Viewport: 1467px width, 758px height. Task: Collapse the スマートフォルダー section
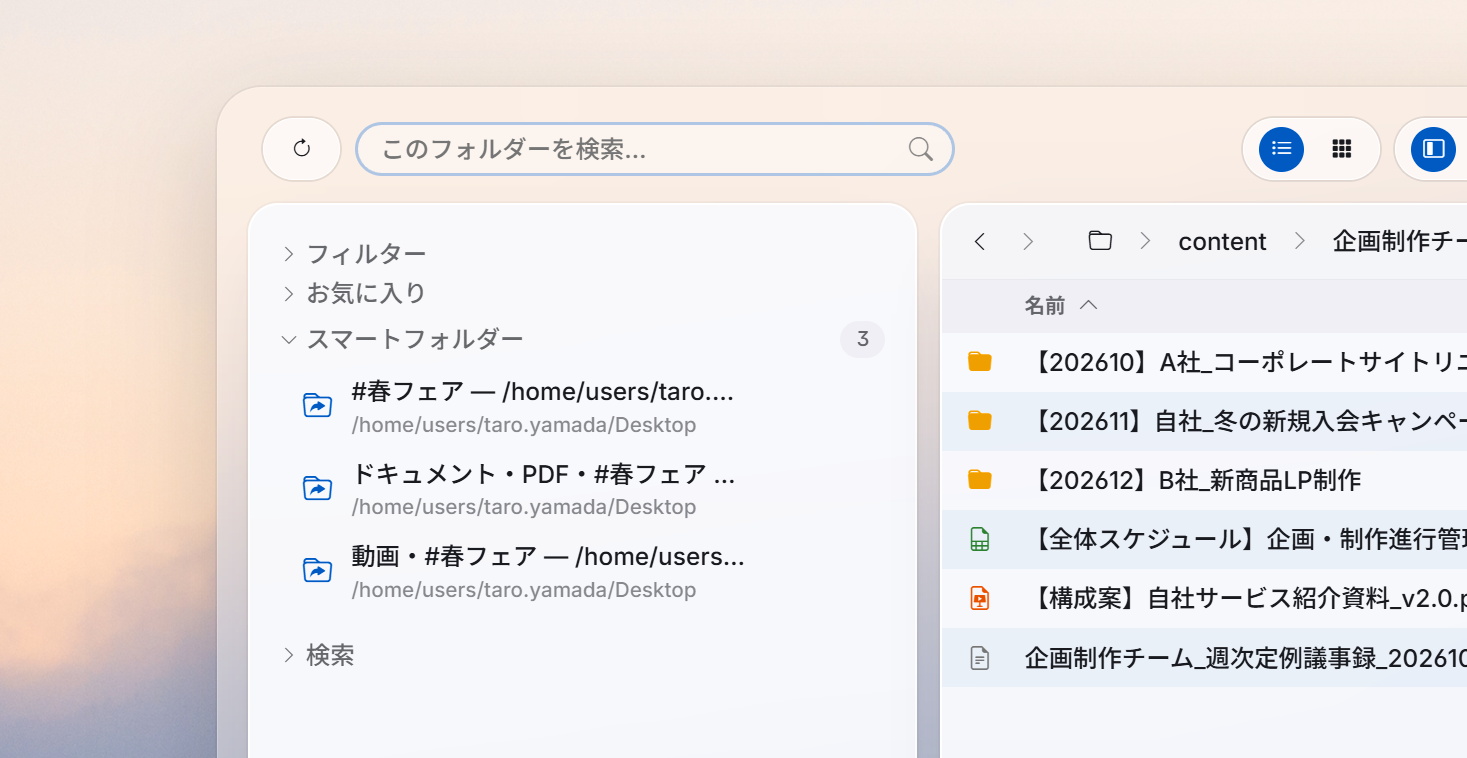[x=402, y=339]
